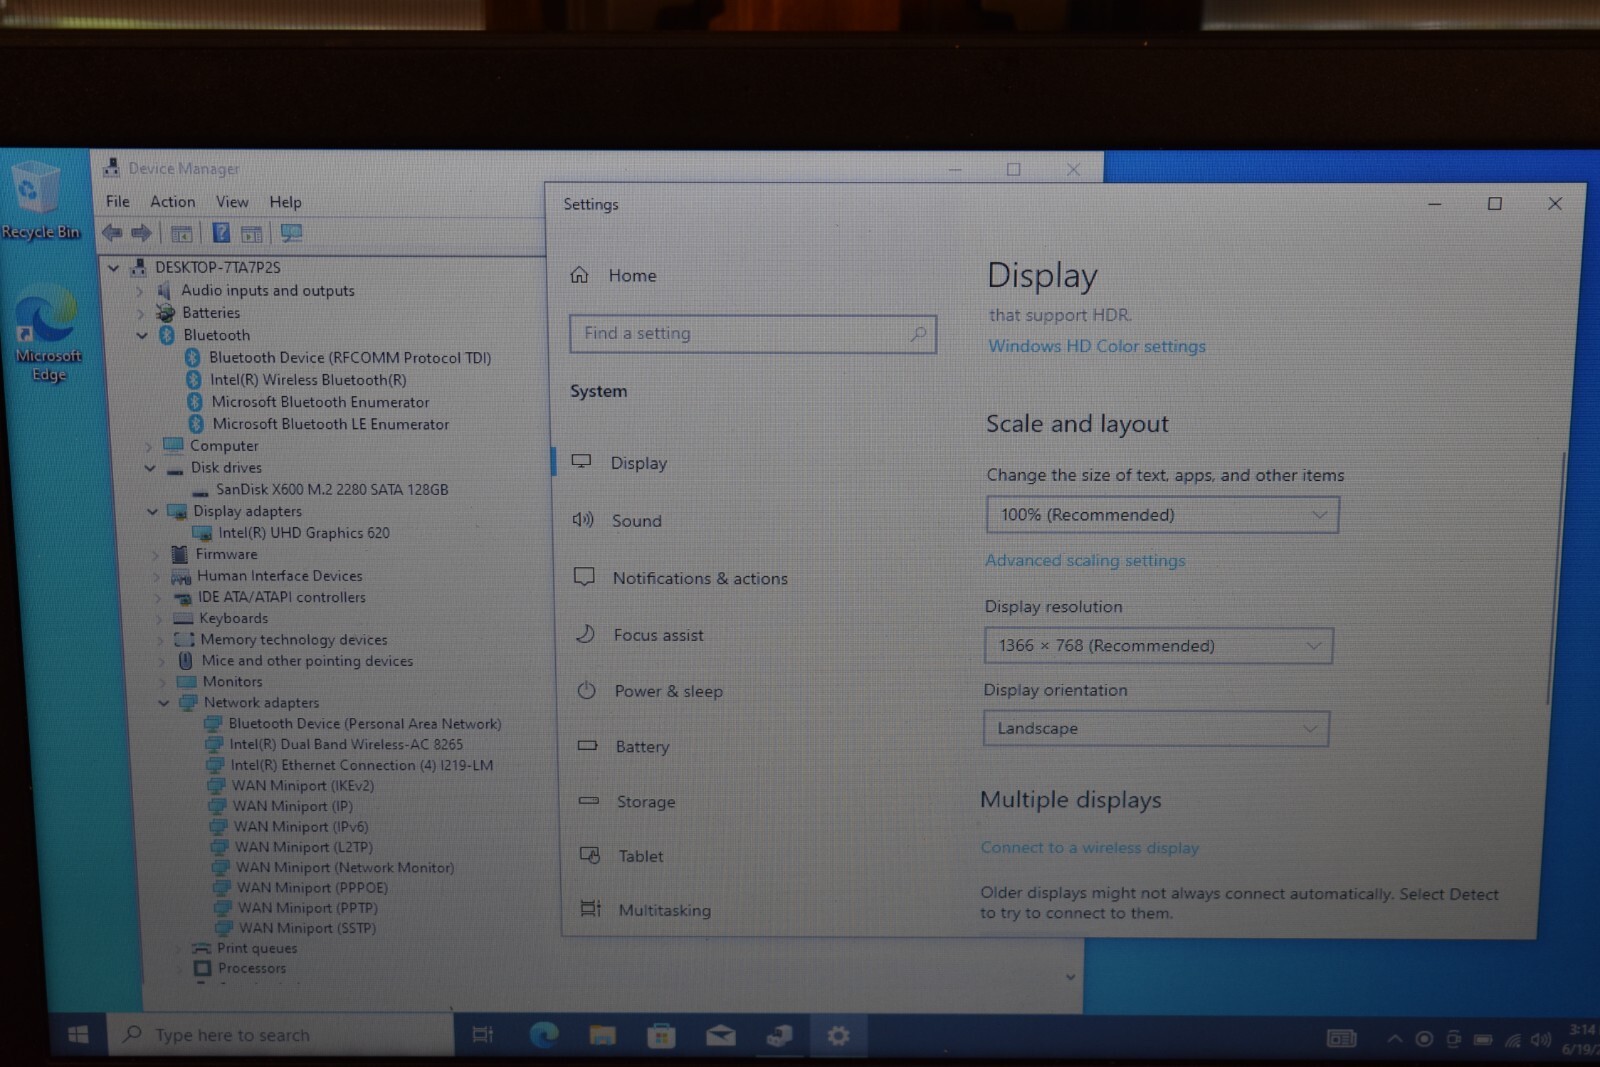Open Advanced scaling settings link
The width and height of the screenshot is (1600, 1067).
point(1085,561)
